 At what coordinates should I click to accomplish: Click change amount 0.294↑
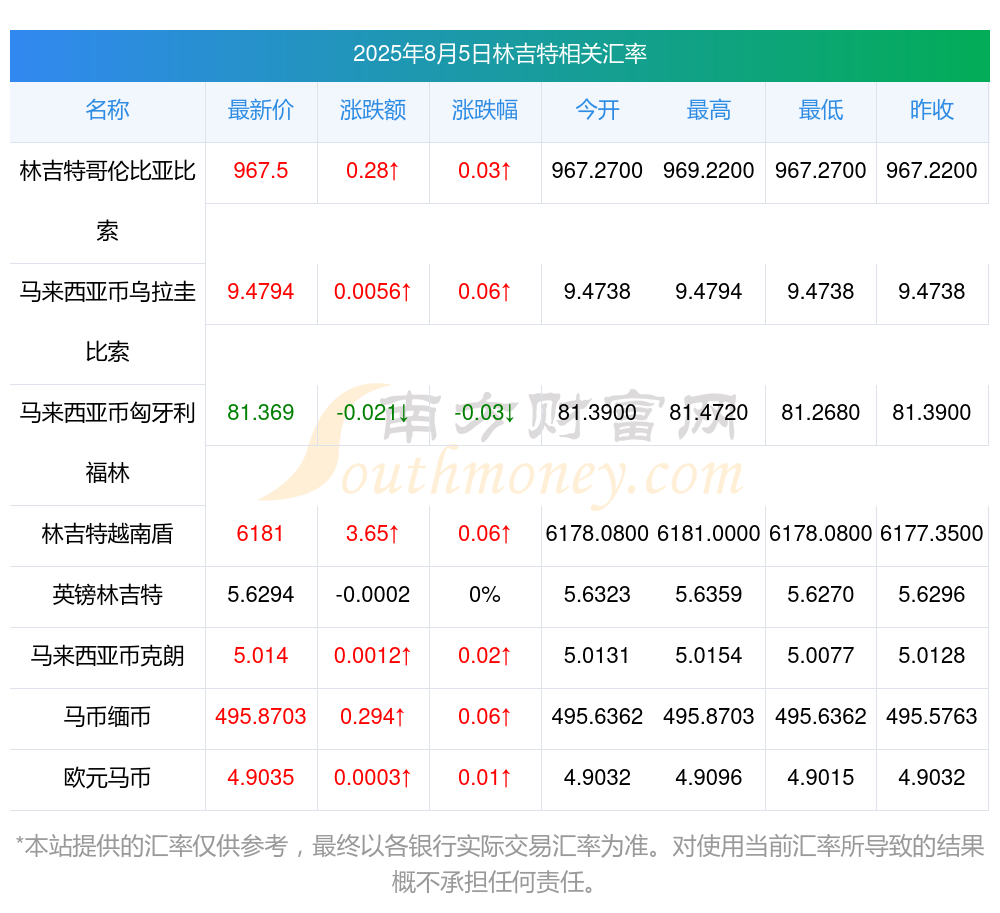tap(372, 717)
